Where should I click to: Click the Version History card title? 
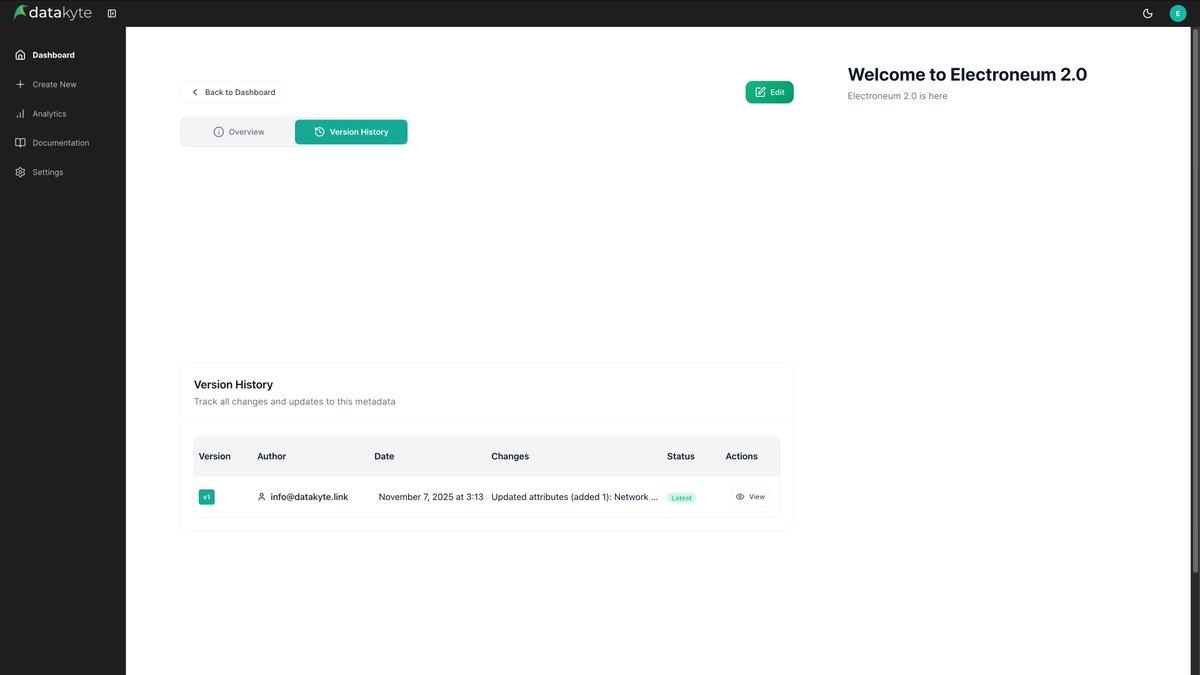point(233,384)
